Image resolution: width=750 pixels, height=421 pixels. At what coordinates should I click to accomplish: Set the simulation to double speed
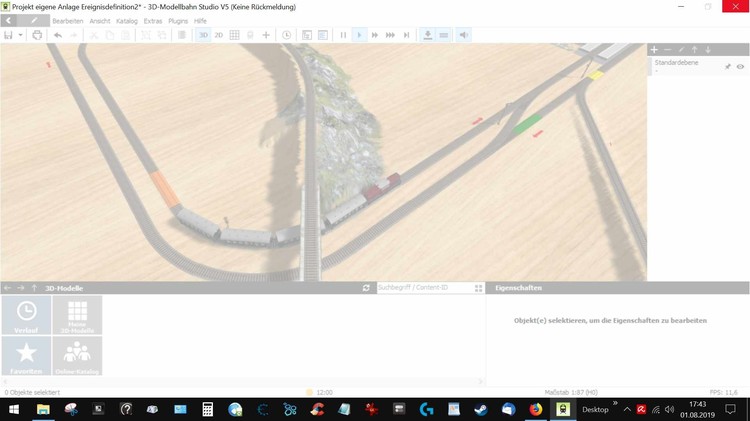click(x=375, y=35)
